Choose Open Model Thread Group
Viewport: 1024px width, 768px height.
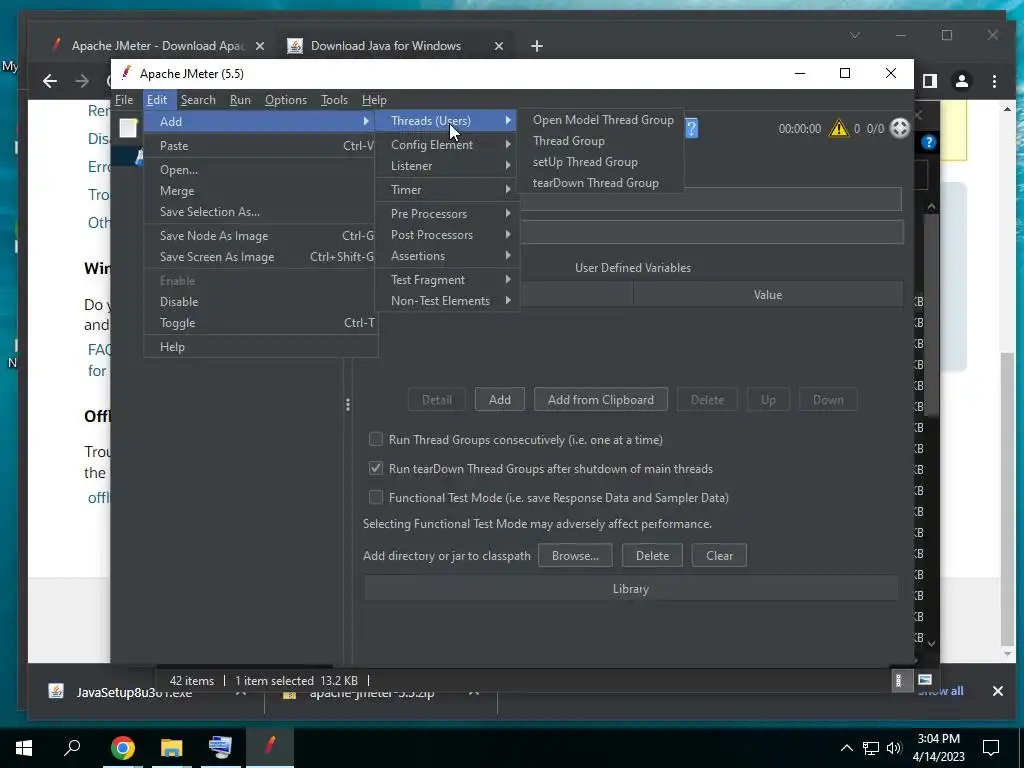[601, 120]
